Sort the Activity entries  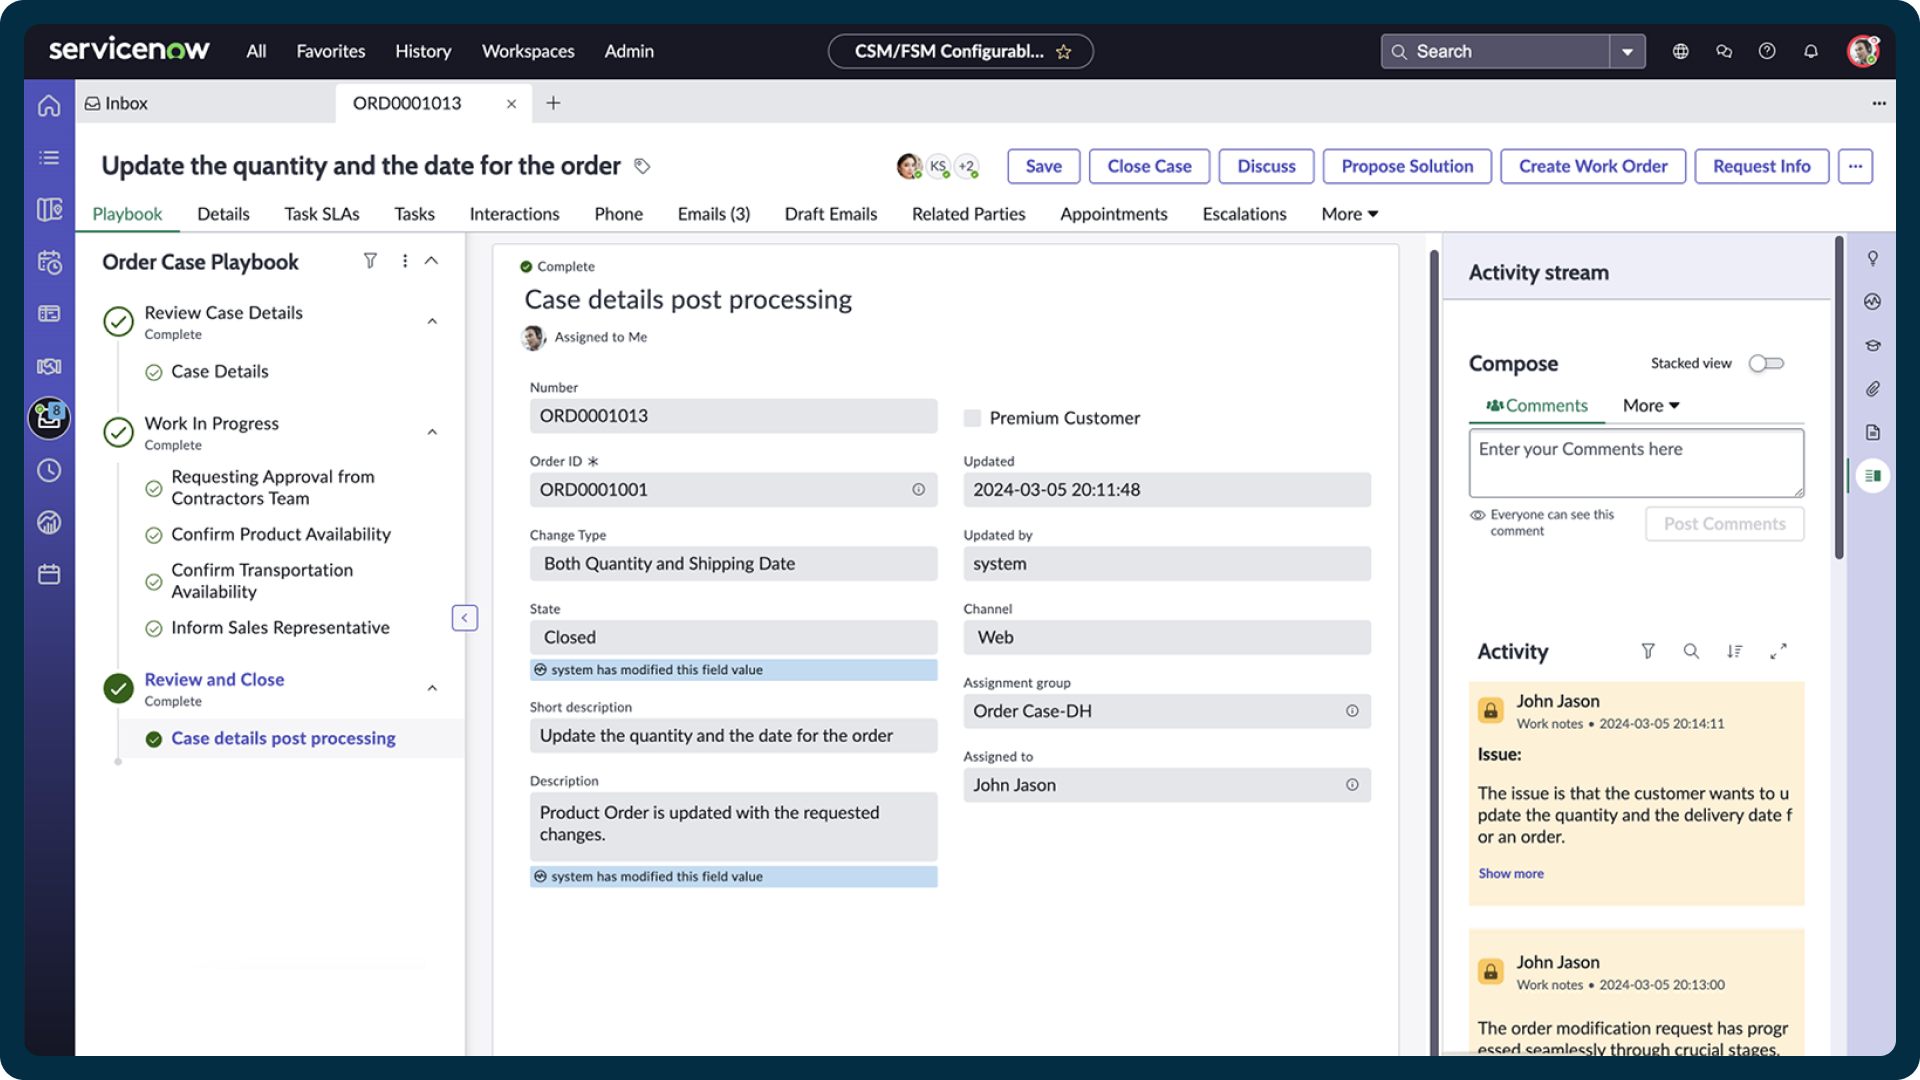coord(1734,651)
